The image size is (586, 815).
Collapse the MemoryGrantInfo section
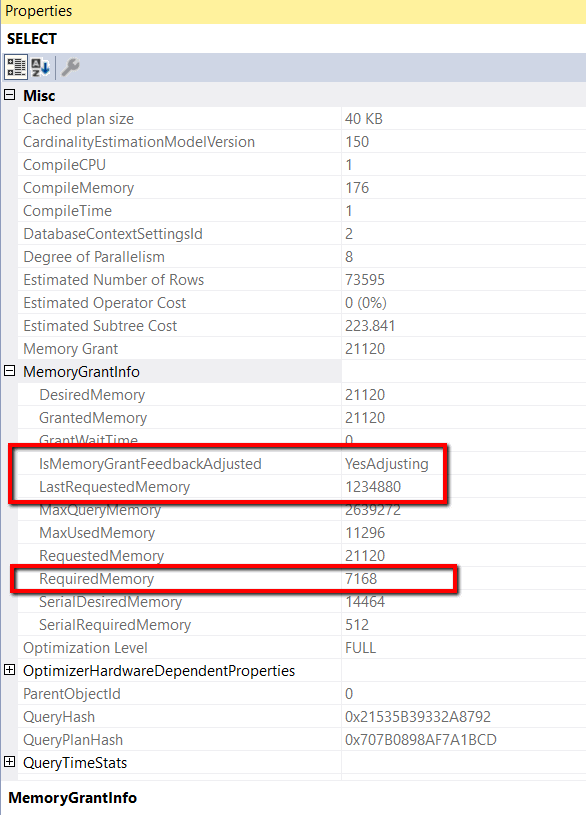9,371
